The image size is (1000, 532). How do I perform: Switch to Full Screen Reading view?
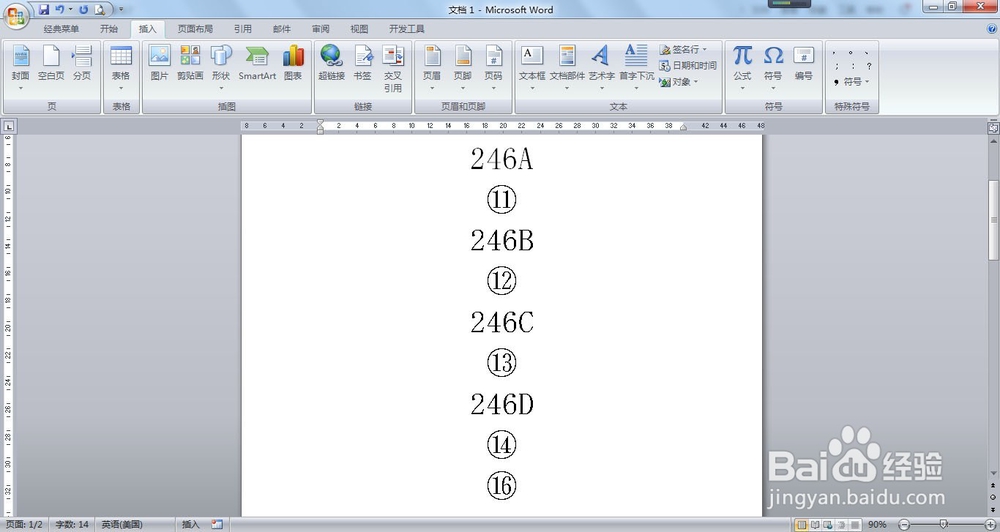[815, 524]
